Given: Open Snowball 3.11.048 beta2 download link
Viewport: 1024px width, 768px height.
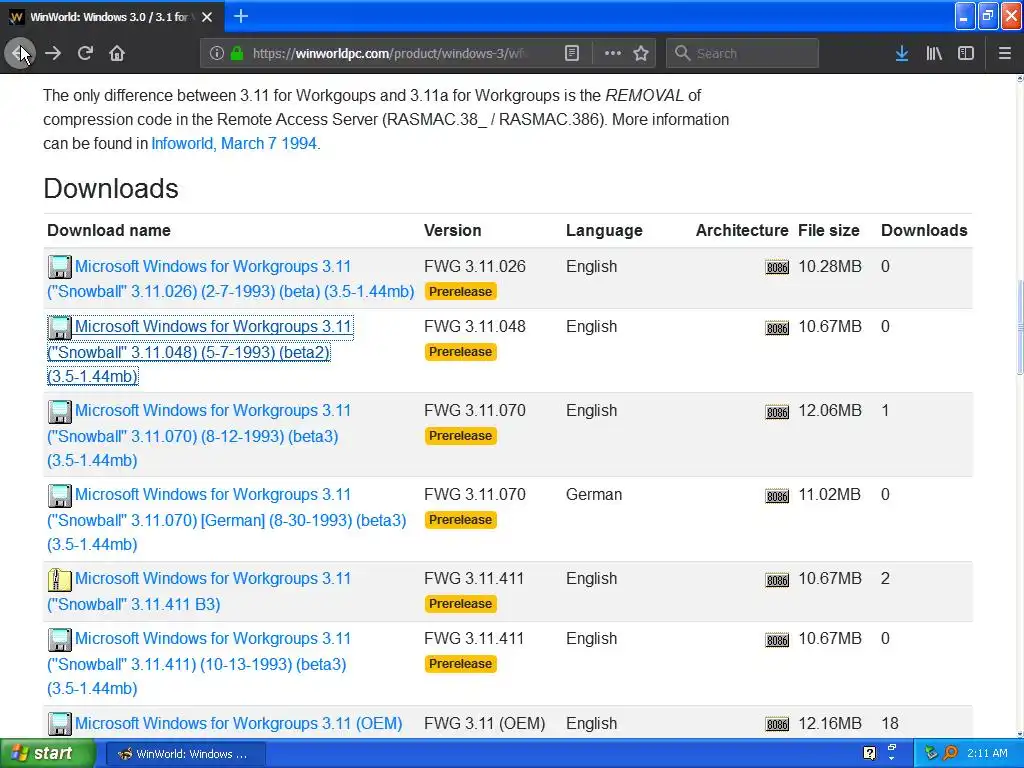Looking at the screenshot, I should 200,351.
